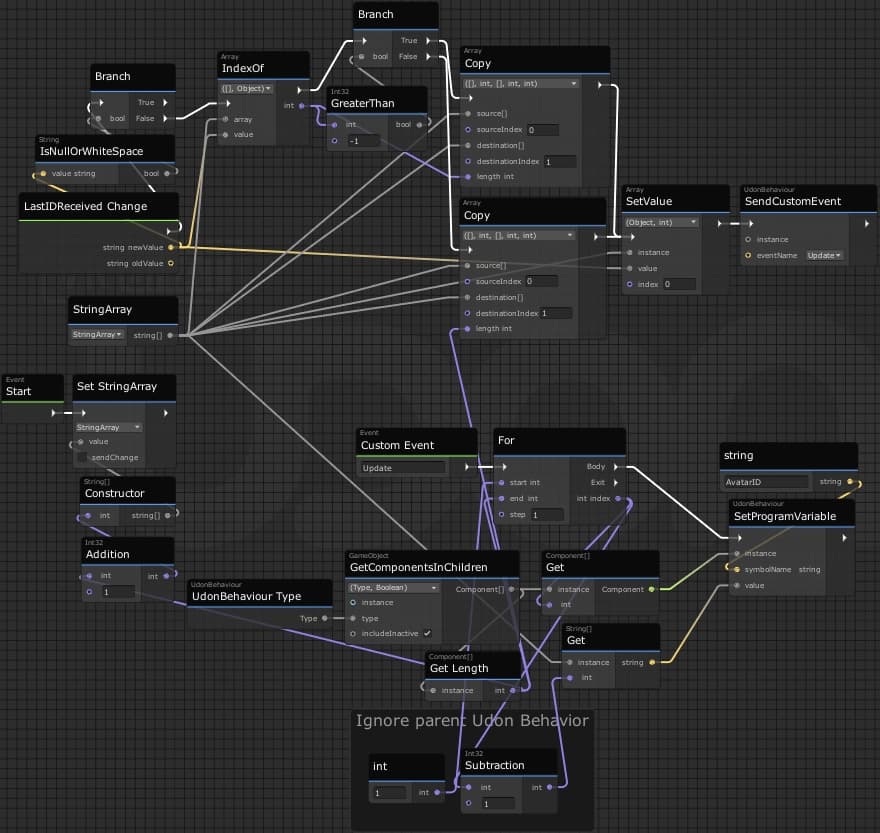The width and height of the screenshot is (880, 833).
Task: Expand the IndexOf ([], Object) overload dropdown
Action: (247, 88)
